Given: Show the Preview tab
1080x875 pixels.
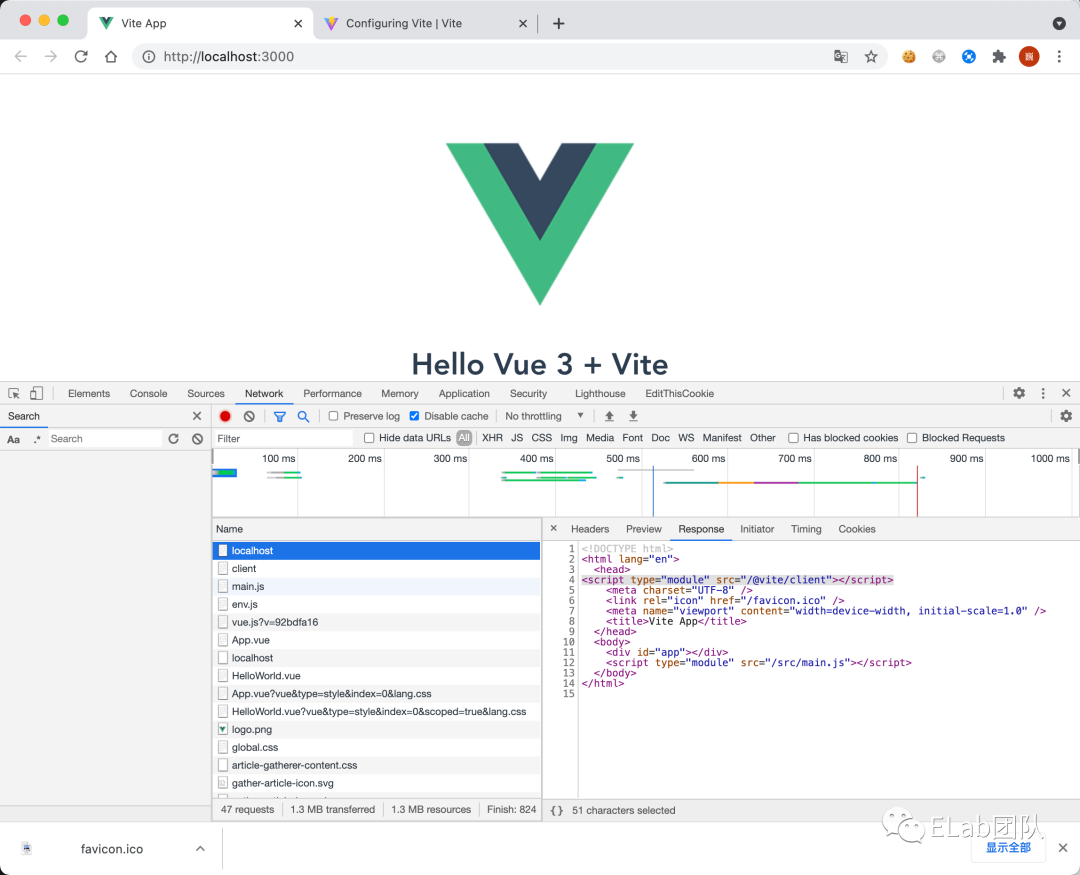Looking at the screenshot, I should 644,529.
